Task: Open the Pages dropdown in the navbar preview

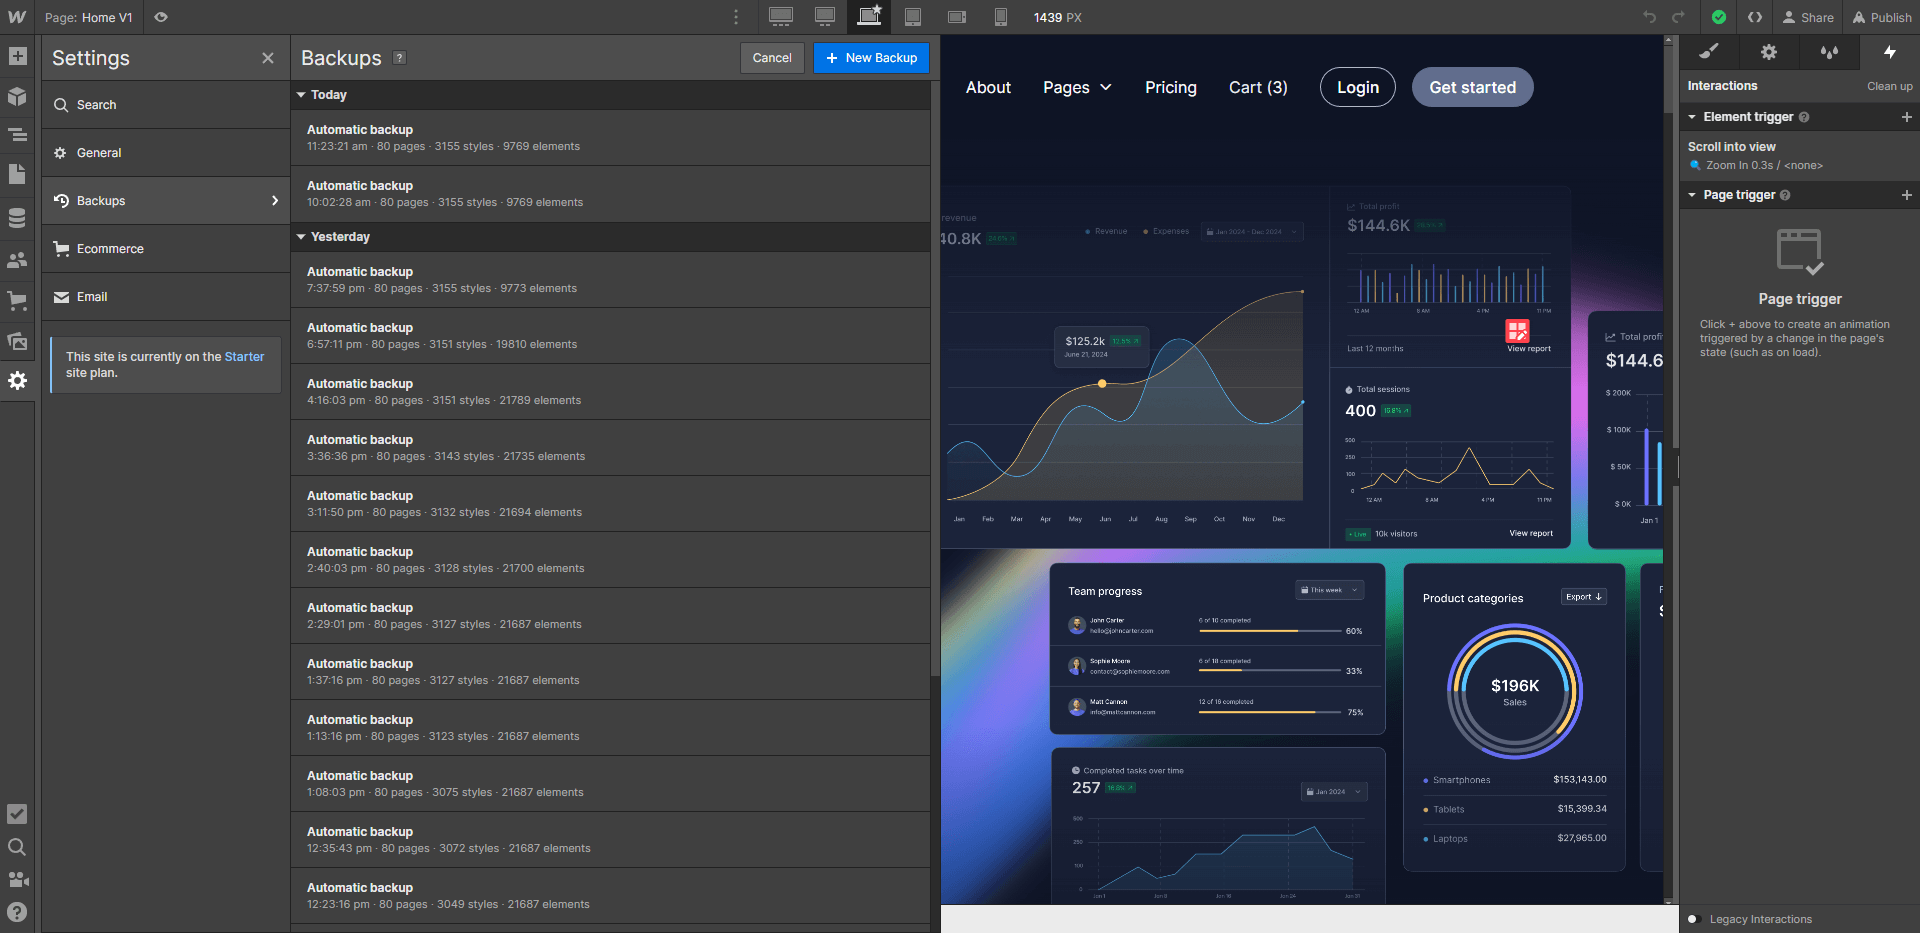Action: point(1077,87)
